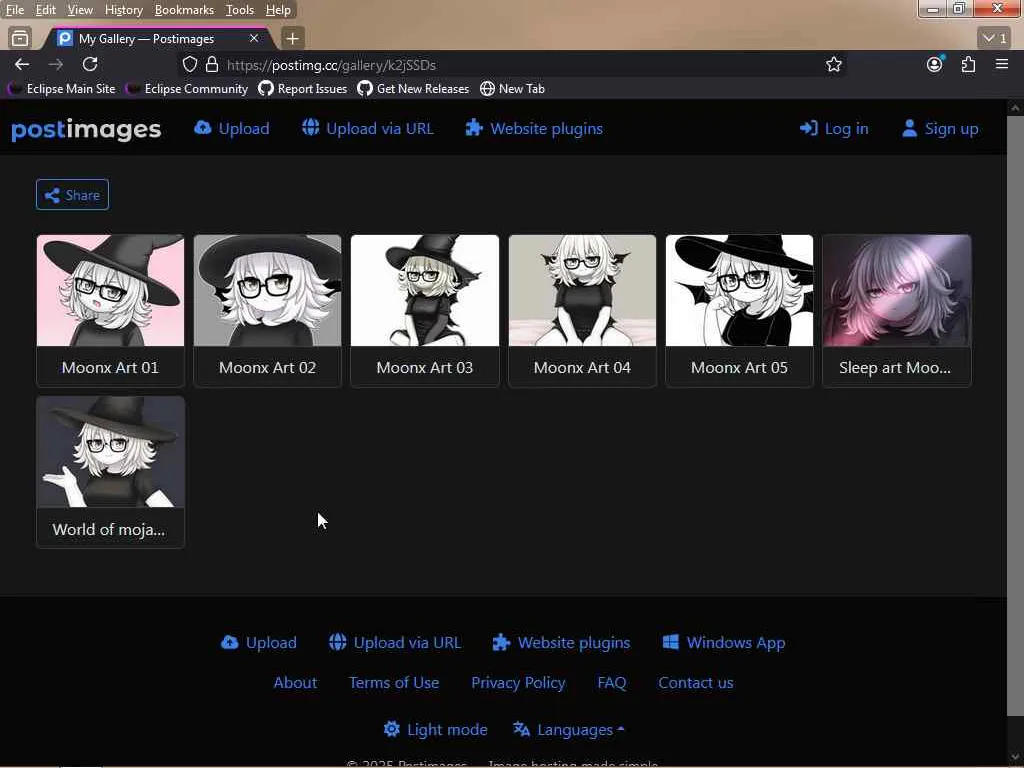This screenshot has height=768, width=1024.
Task: Click the globe icon for Upload via URL
Action: click(x=310, y=127)
